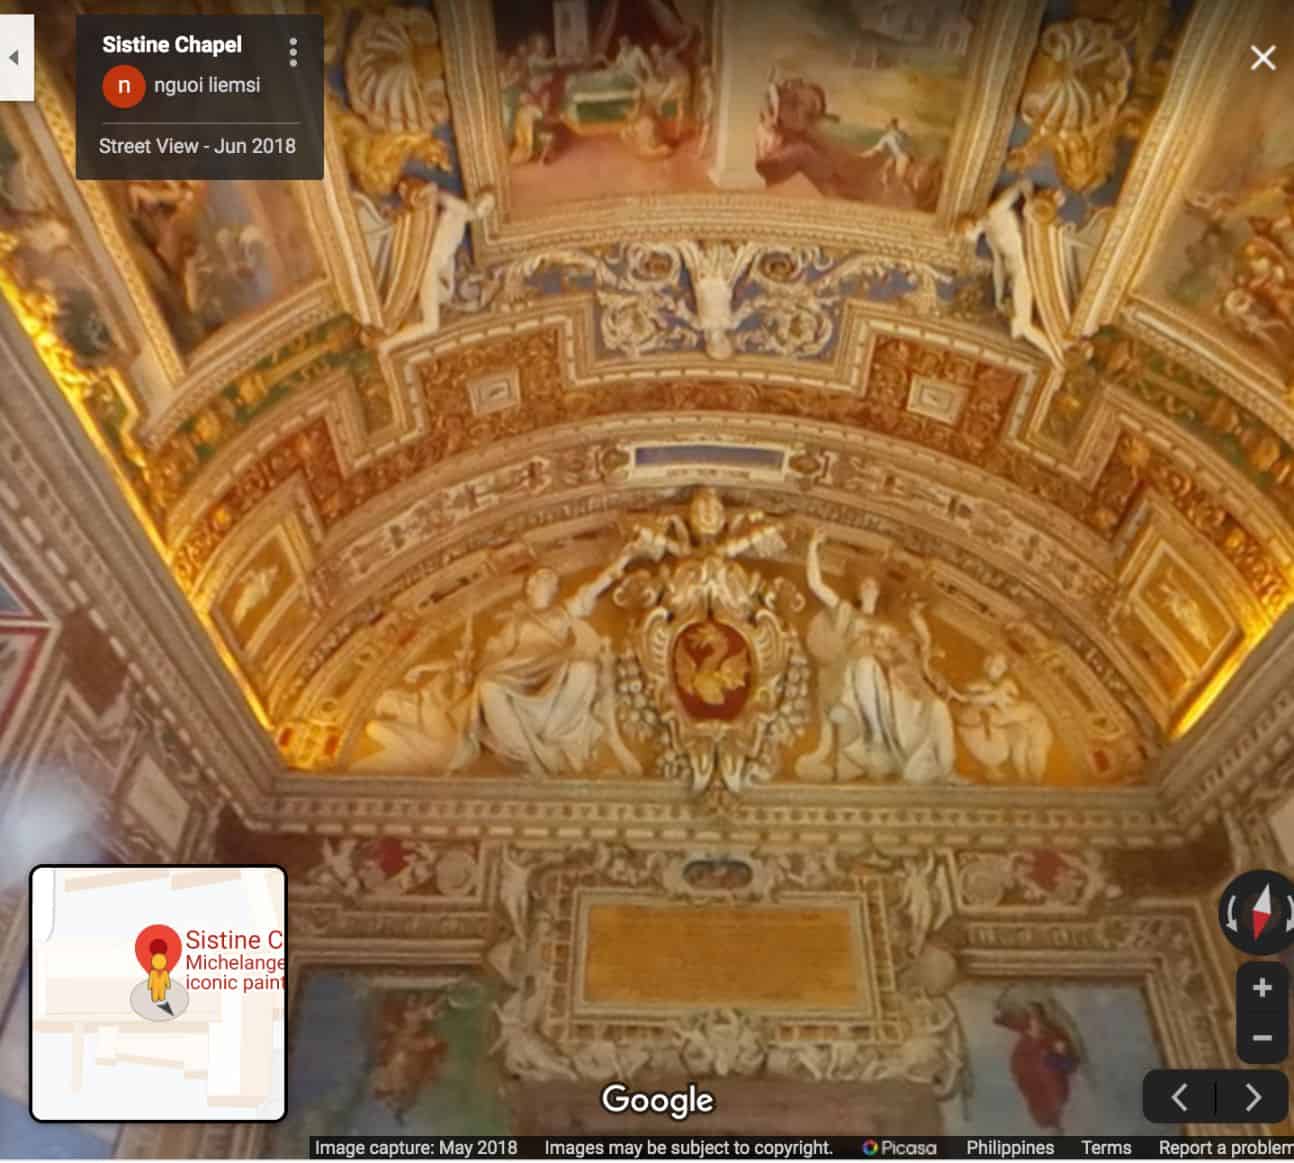Click the red Sistine Chapel map pin
This screenshot has height=1163, width=1294.
(157, 946)
